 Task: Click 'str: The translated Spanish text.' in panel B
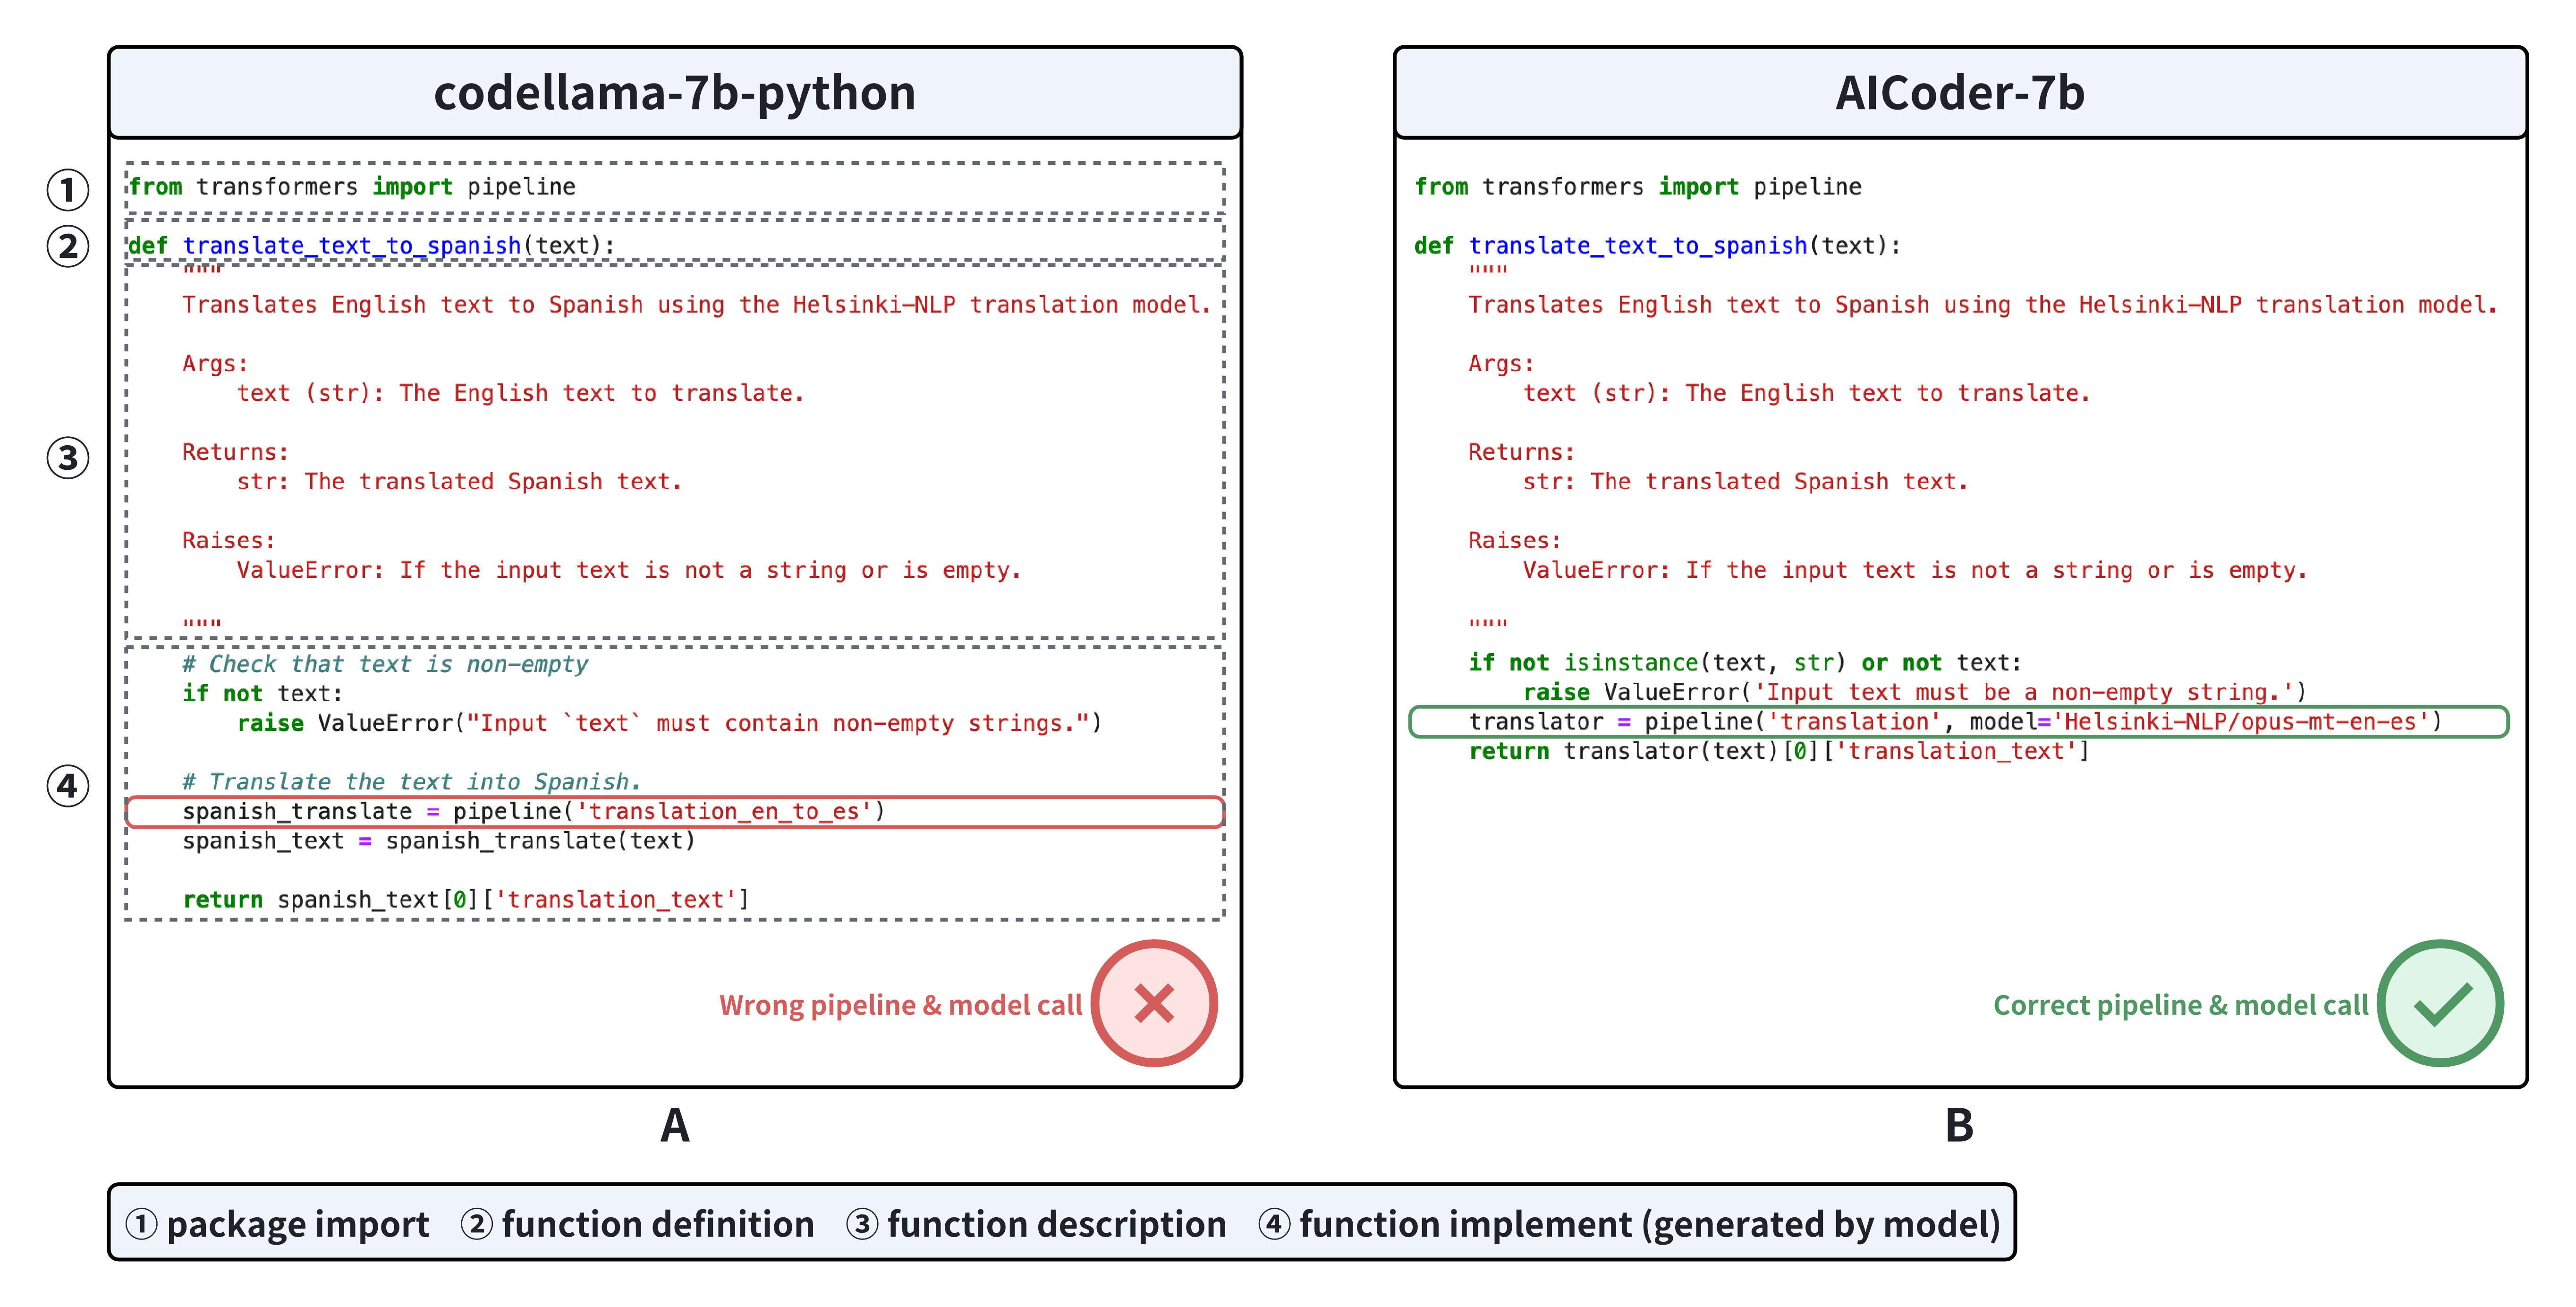point(1745,482)
